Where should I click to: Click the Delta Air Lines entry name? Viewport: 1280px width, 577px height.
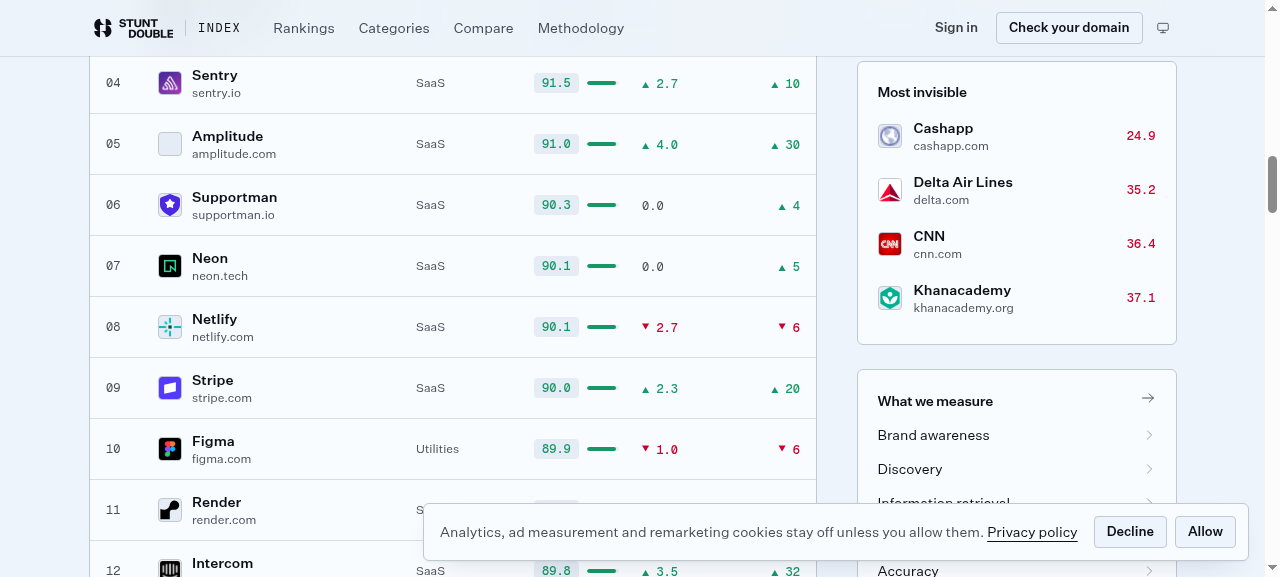(963, 182)
